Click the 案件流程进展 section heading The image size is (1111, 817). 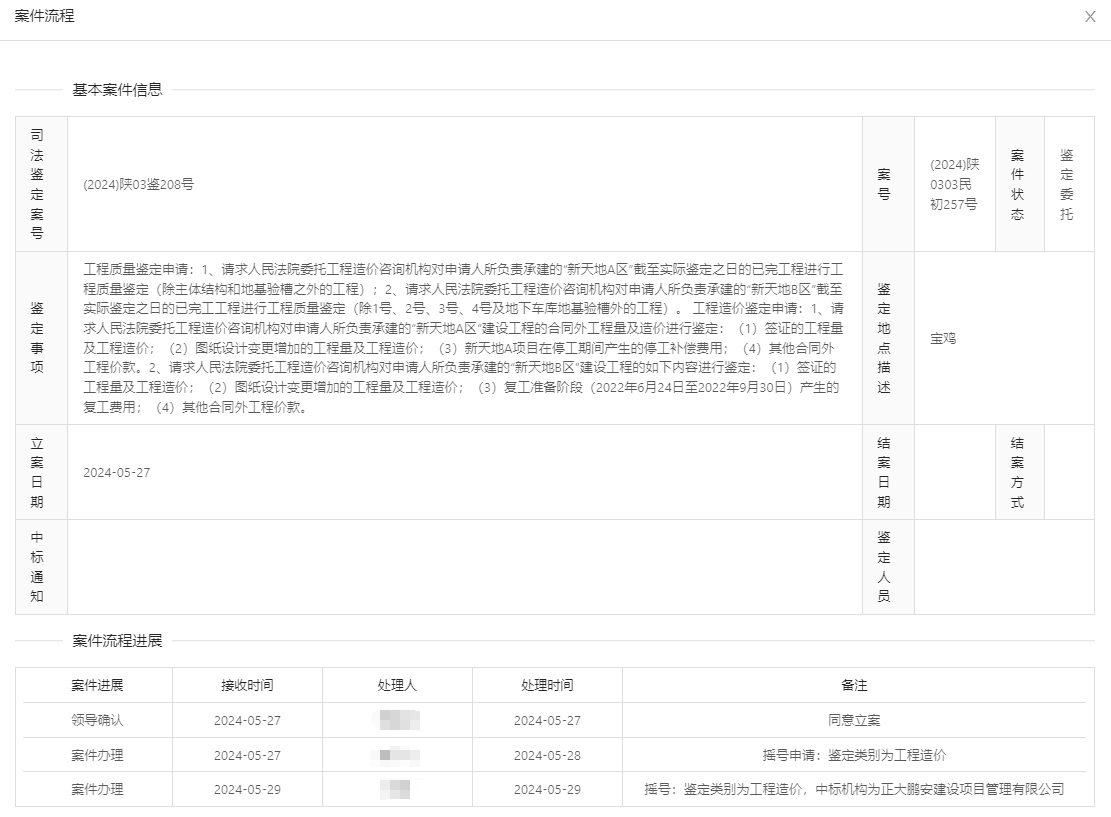pos(117,641)
